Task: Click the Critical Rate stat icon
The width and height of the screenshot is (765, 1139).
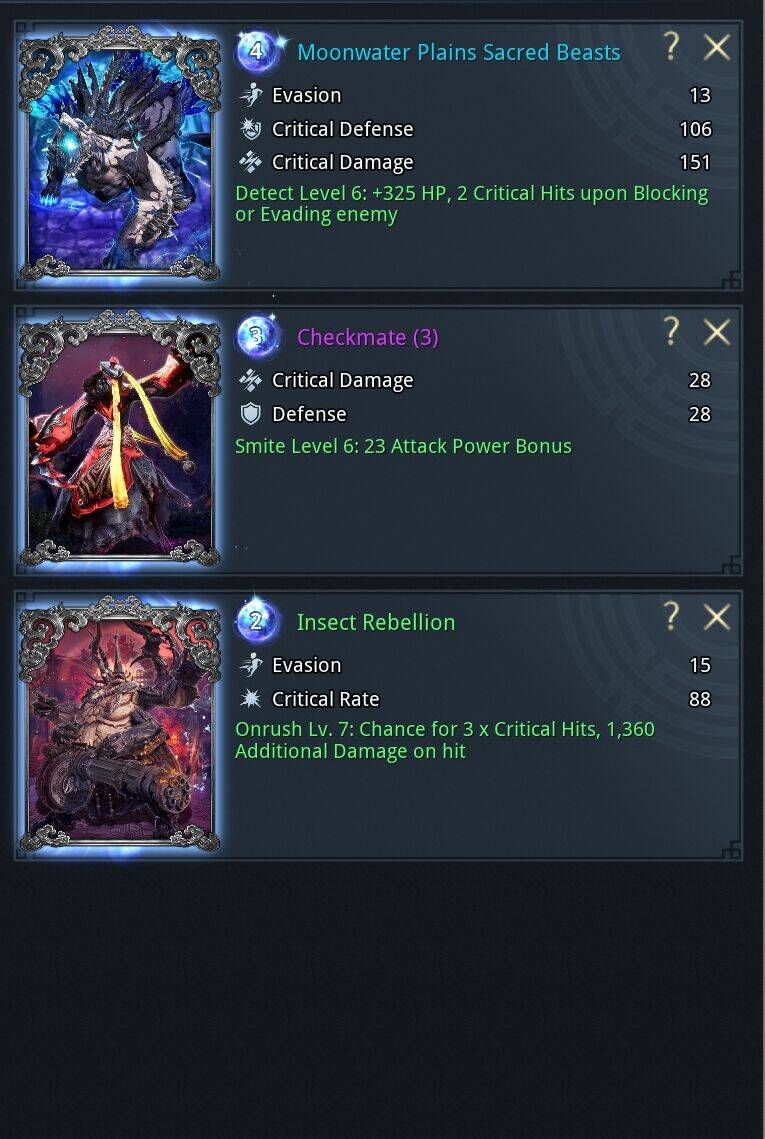Action: (251, 699)
